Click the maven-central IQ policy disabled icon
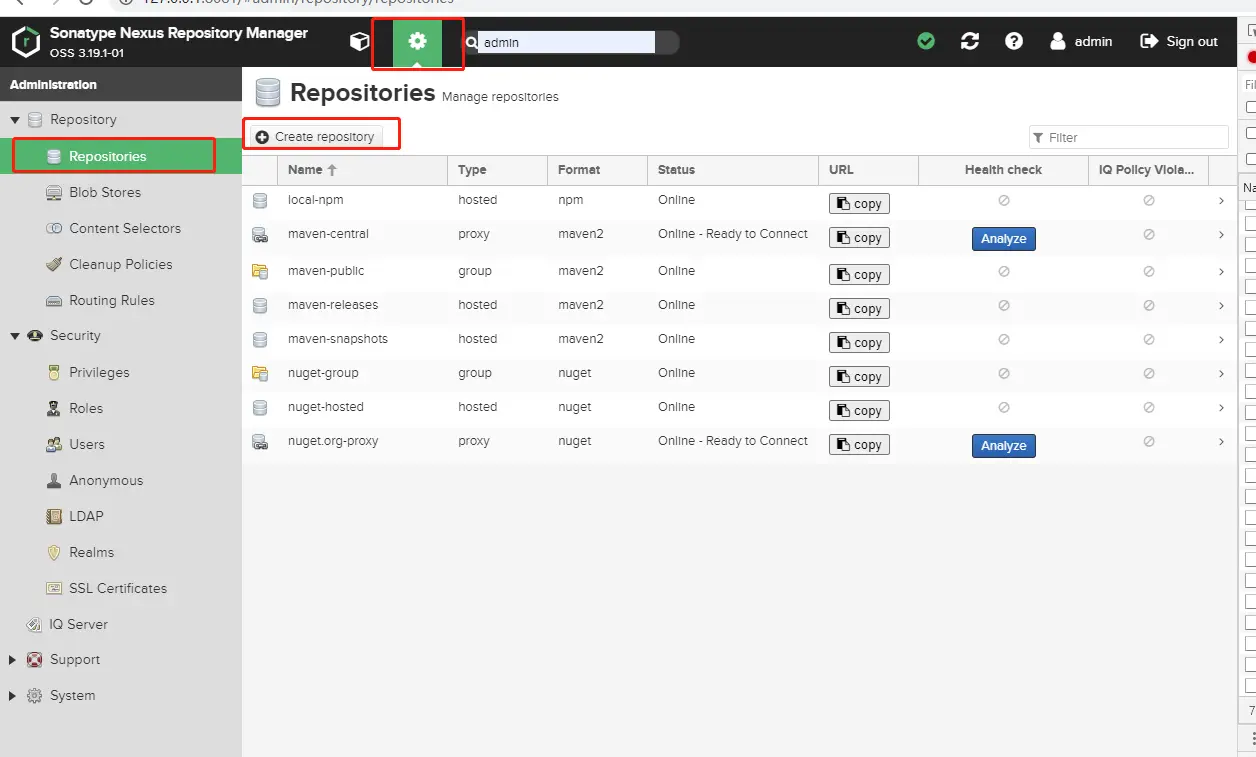Viewport: 1256px width, 757px height. (x=1149, y=234)
